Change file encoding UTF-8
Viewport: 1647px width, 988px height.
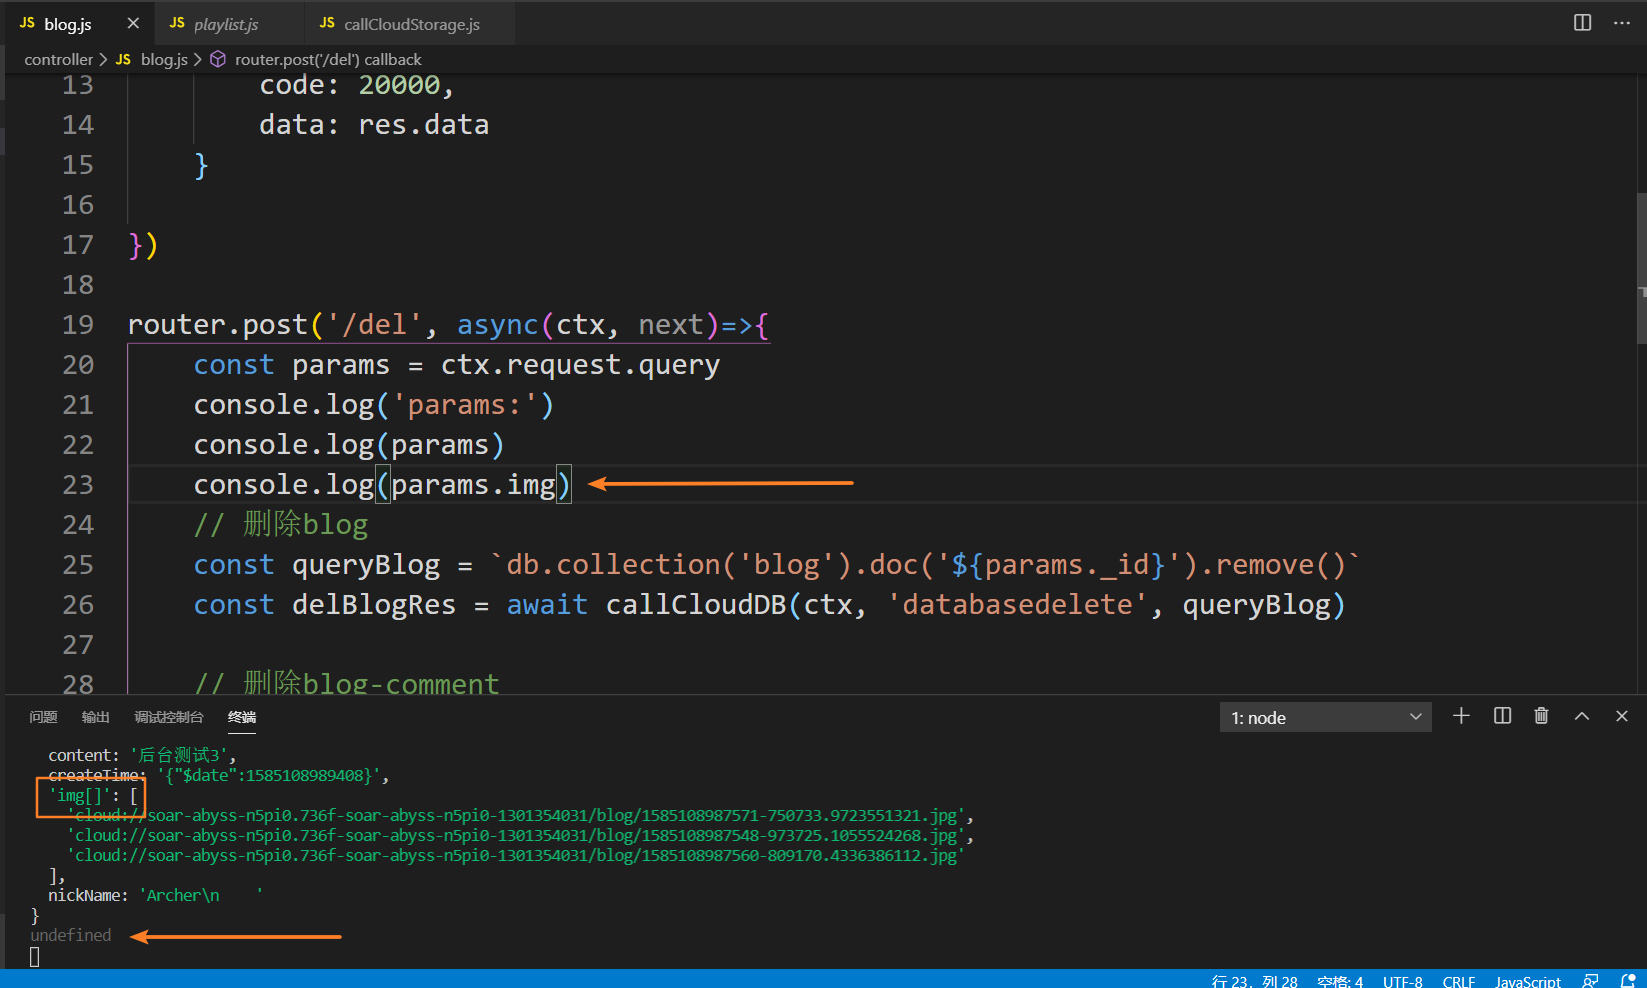pos(1402,981)
